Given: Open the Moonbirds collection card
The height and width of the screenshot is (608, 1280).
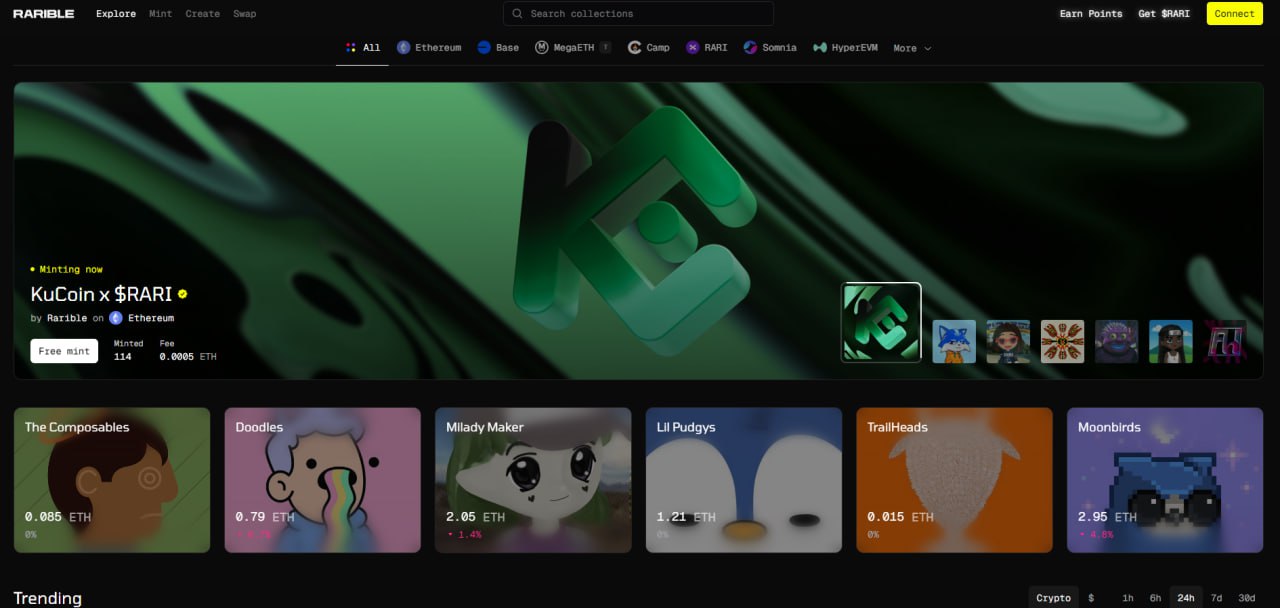Looking at the screenshot, I should 1165,480.
